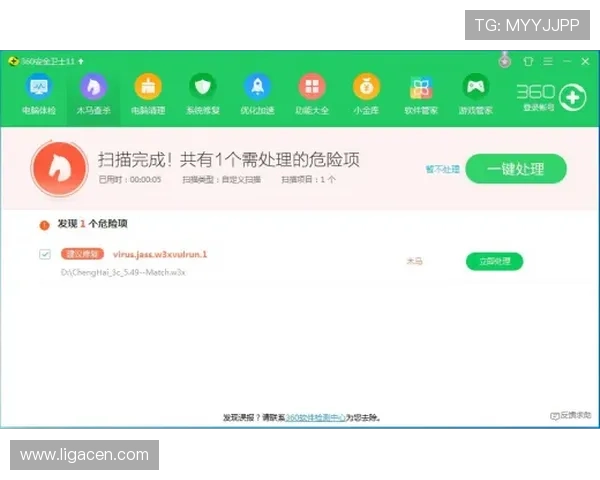Screen dimensions: 600x480
Task: Click 立即处理 button for detected virus
Action: click(494, 261)
